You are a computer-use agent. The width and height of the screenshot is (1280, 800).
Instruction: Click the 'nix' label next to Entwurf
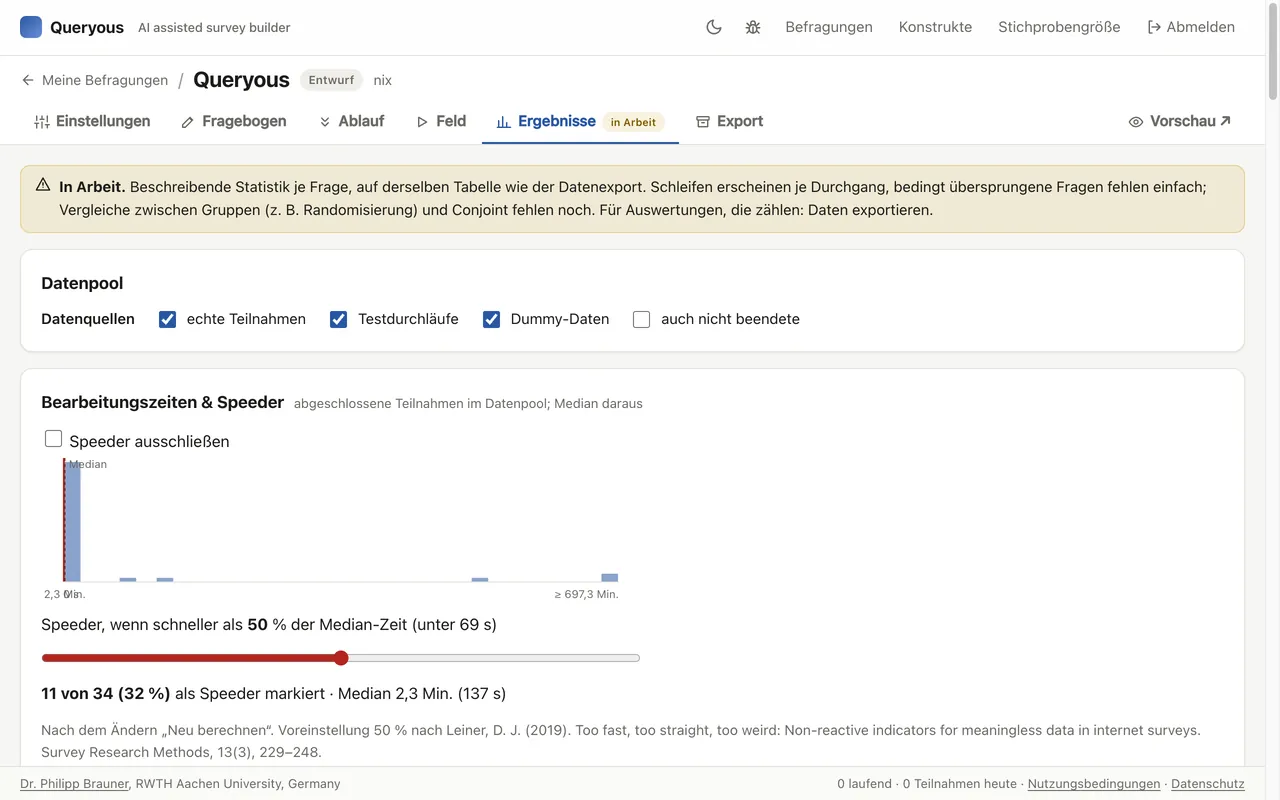pyautogui.click(x=383, y=80)
